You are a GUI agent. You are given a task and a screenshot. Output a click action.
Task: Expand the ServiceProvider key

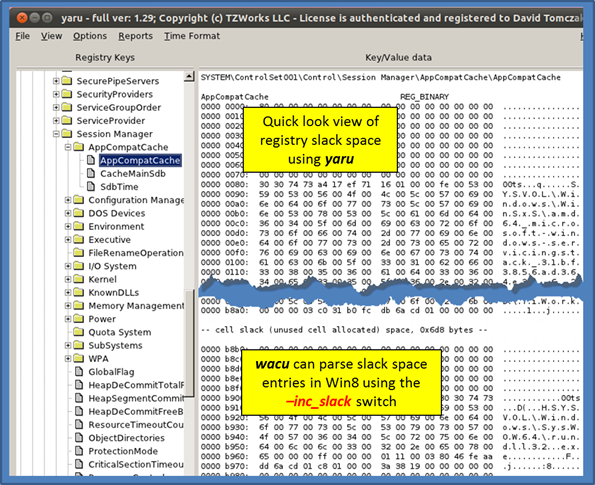click(x=56, y=121)
